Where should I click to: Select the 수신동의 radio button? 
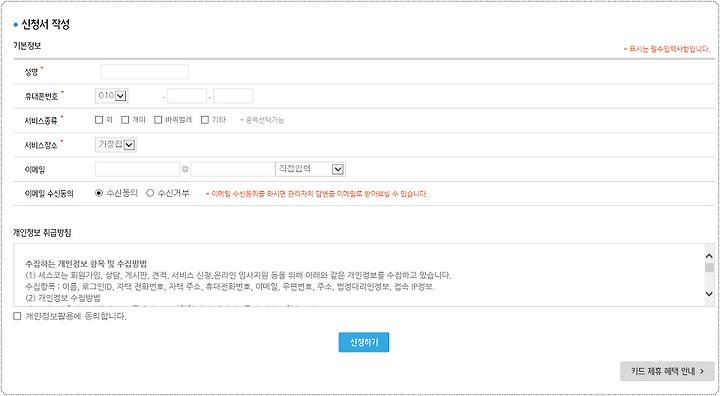99,193
